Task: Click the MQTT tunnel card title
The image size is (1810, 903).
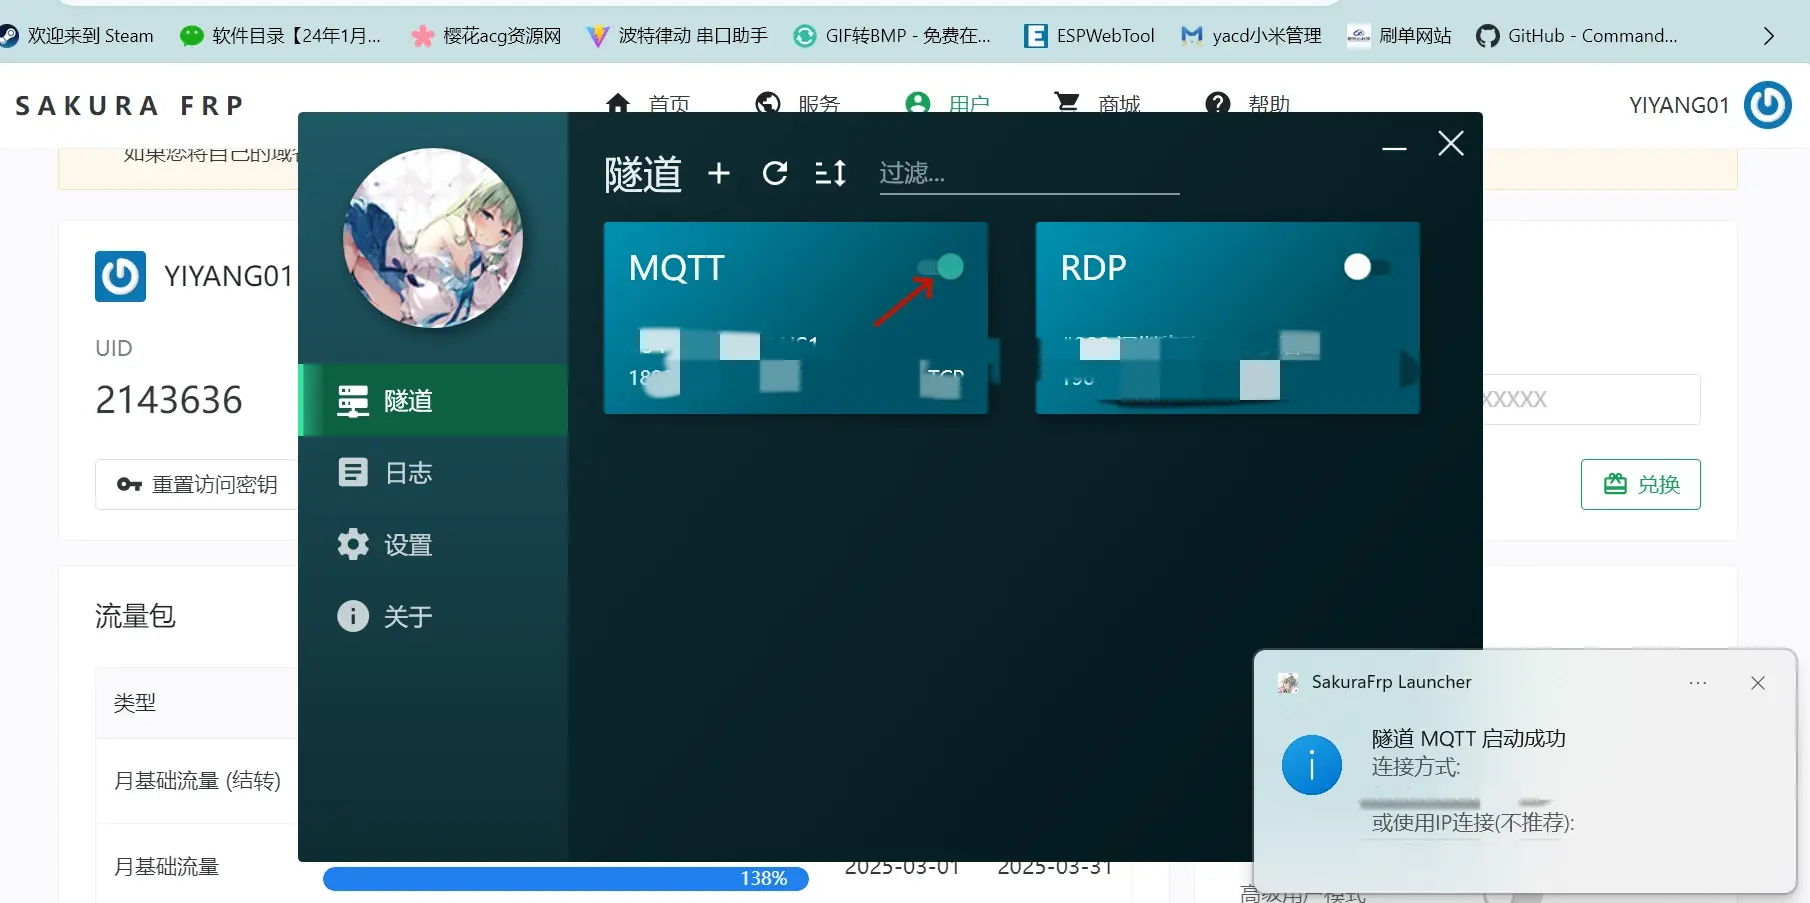Action: pyautogui.click(x=676, y=268)
